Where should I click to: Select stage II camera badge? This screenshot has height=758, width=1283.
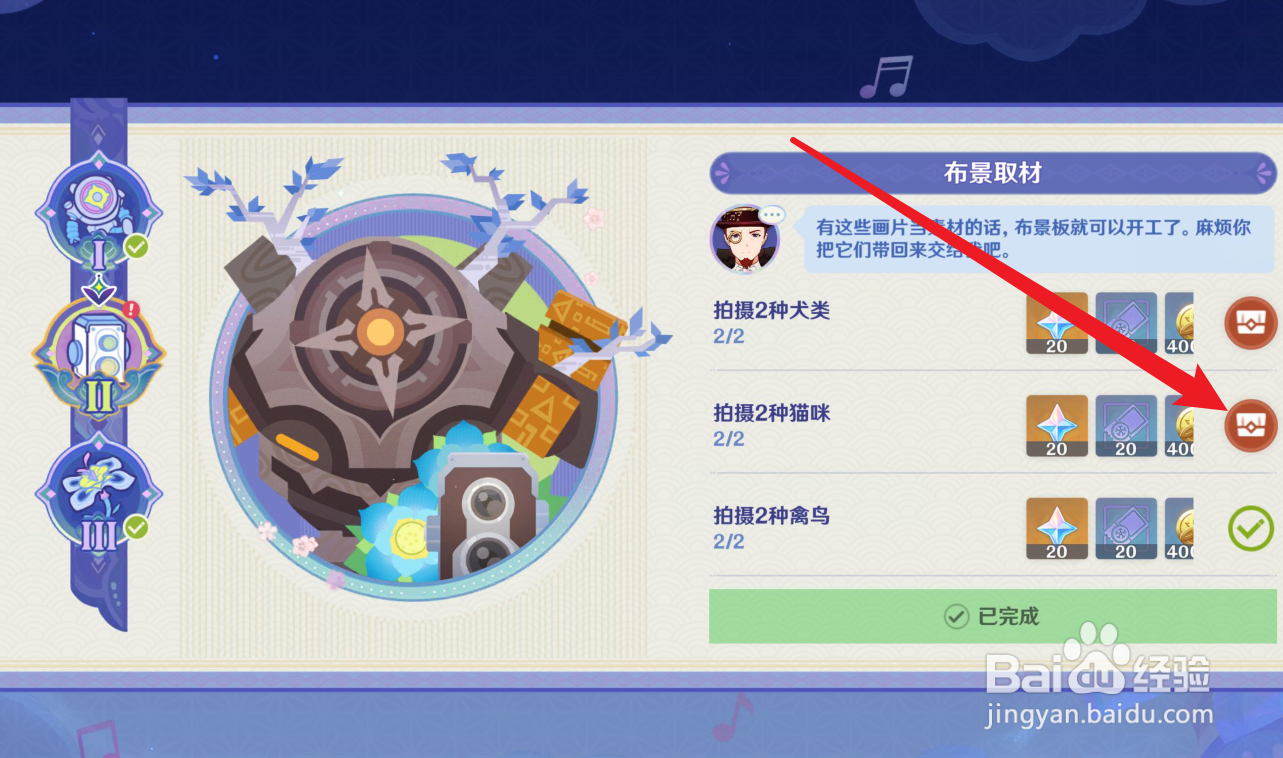click(97, 356)
